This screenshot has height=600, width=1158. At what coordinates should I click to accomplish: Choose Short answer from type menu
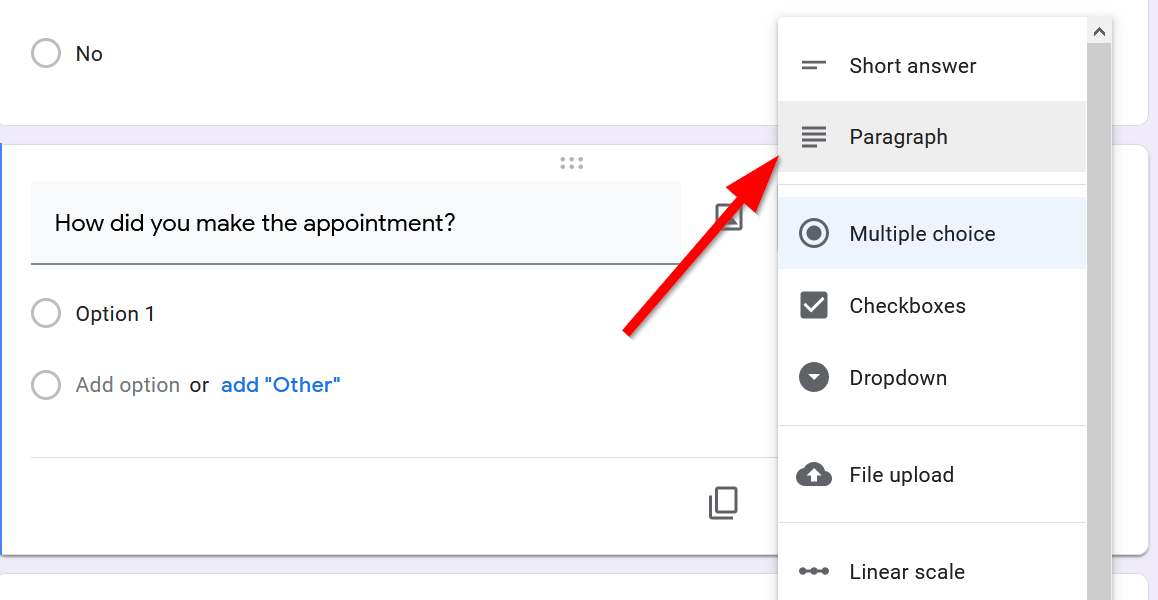pyautogui.click(x=912, y=66)
